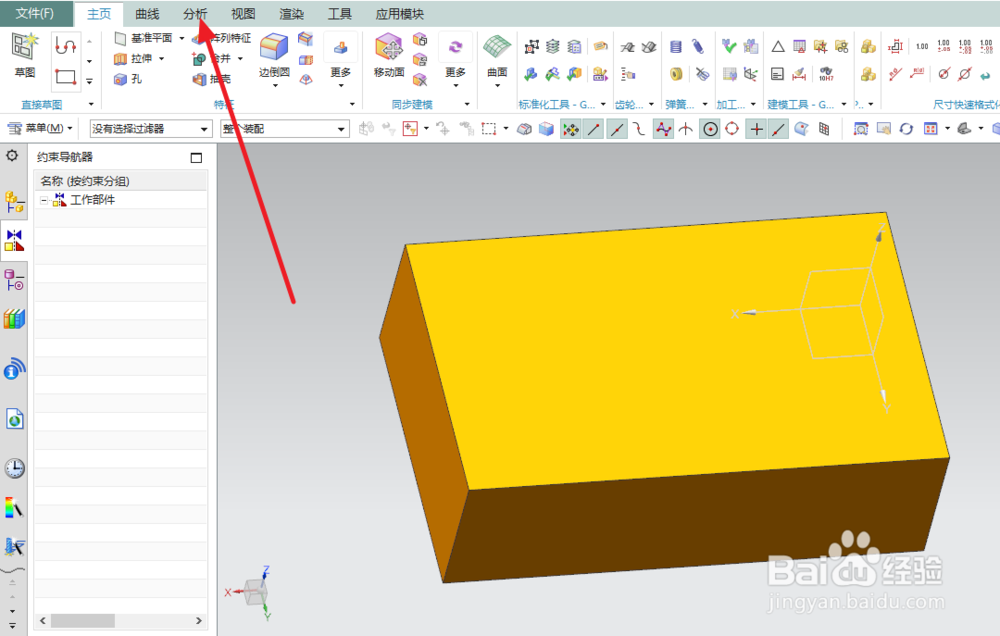Open the assembly navigator sidebar icon

[14, 202]
